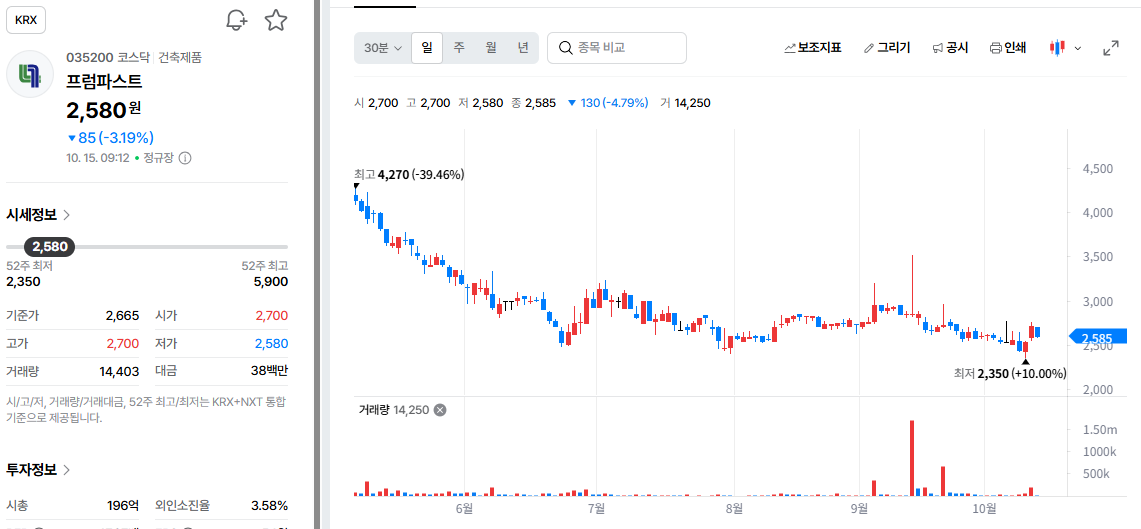Viewport: 1141px width, 529px height.
Task: Add stock to favorites with star icon
Action: tap(276, 20)
